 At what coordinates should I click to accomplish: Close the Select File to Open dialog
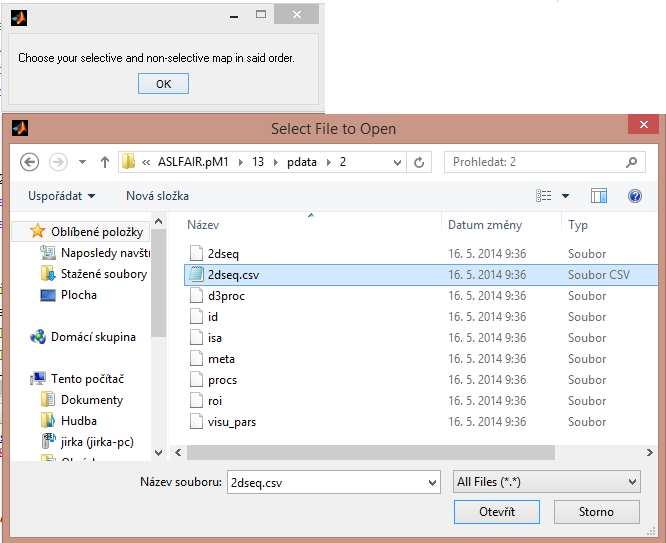tap(643, 124)
